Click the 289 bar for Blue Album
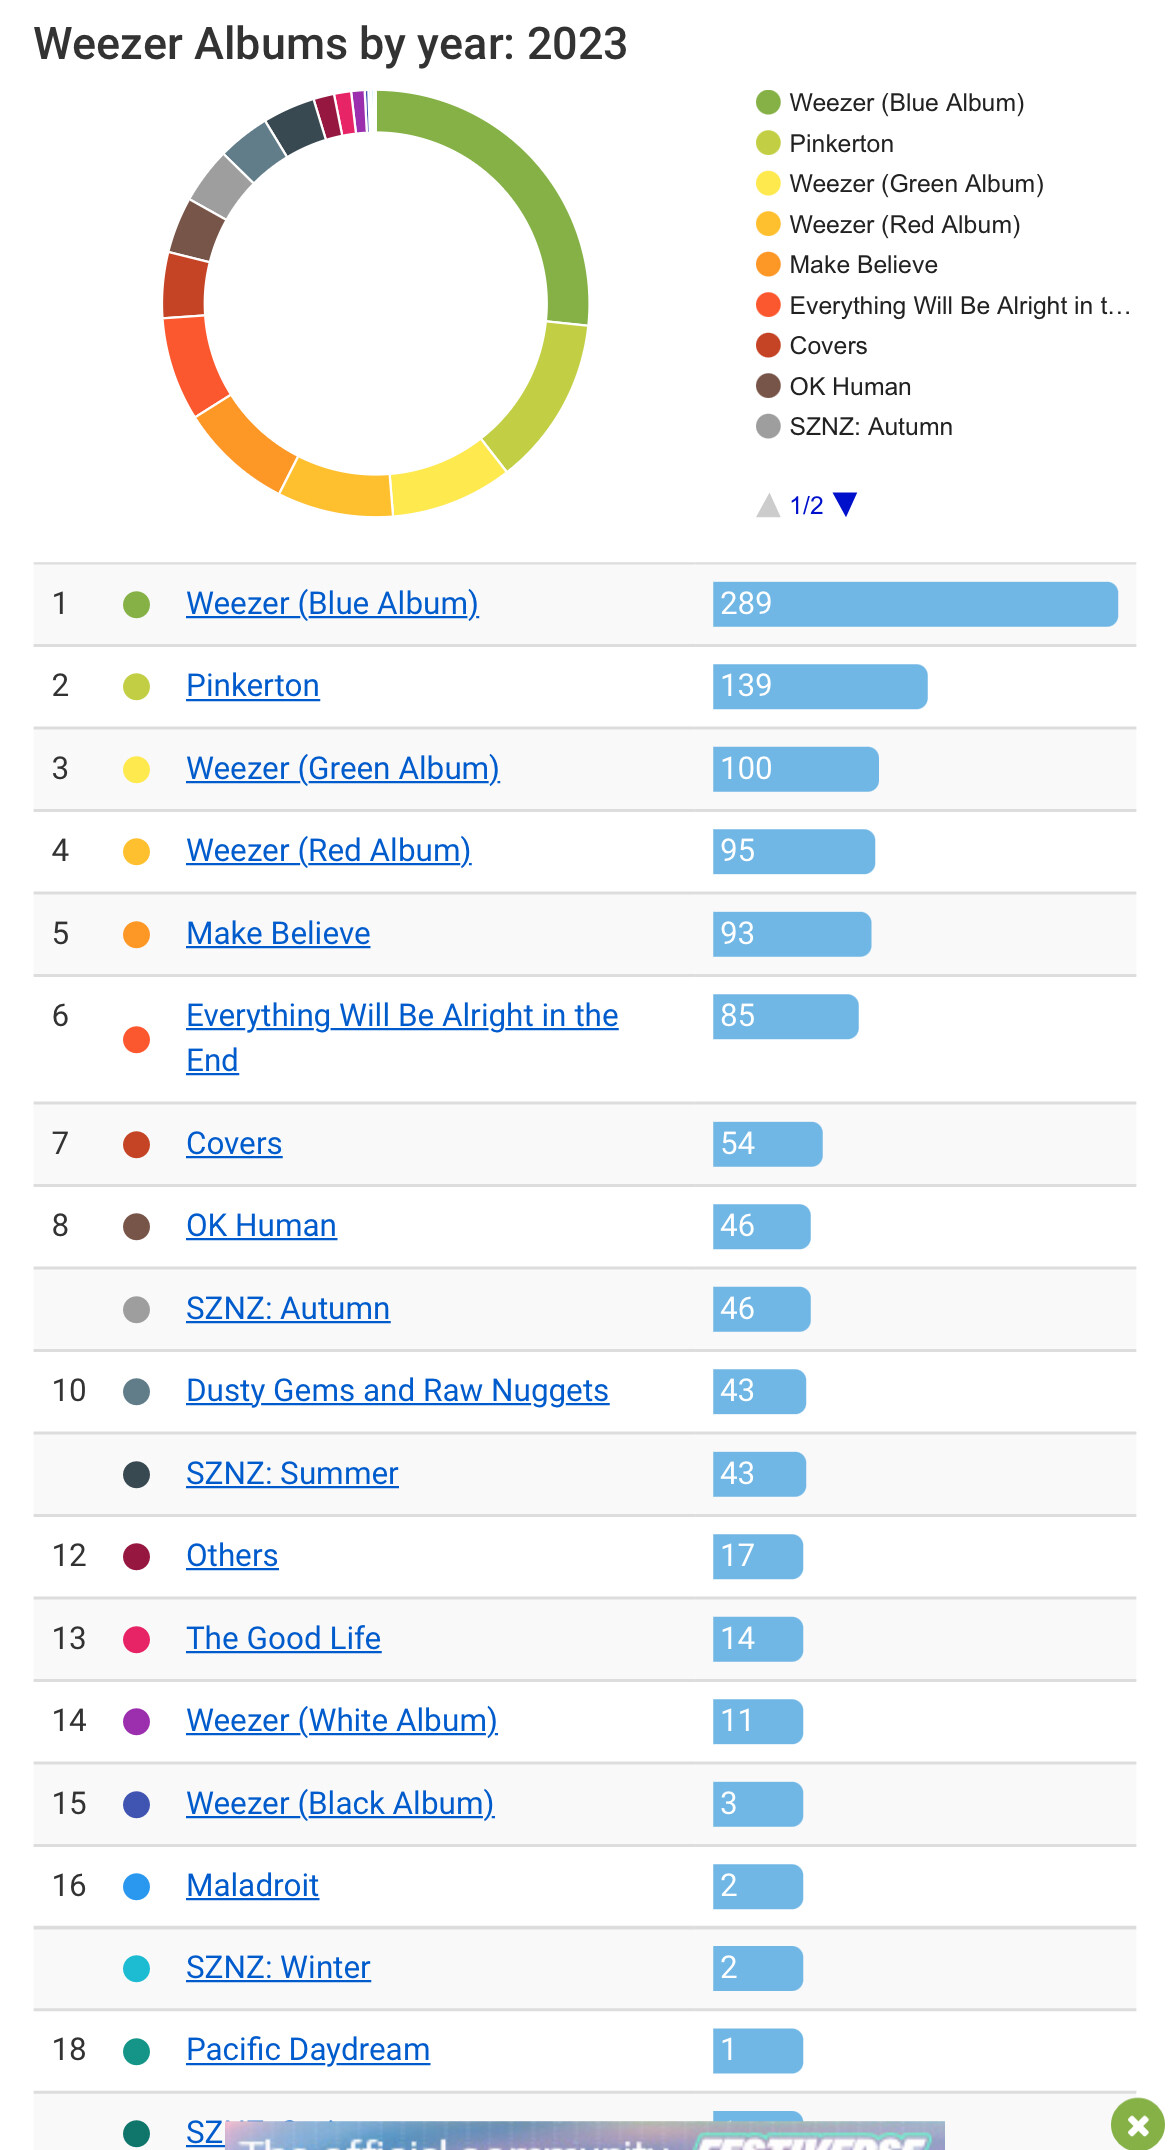Screen dimensions: 1170x2150 [x=915, y=604]
